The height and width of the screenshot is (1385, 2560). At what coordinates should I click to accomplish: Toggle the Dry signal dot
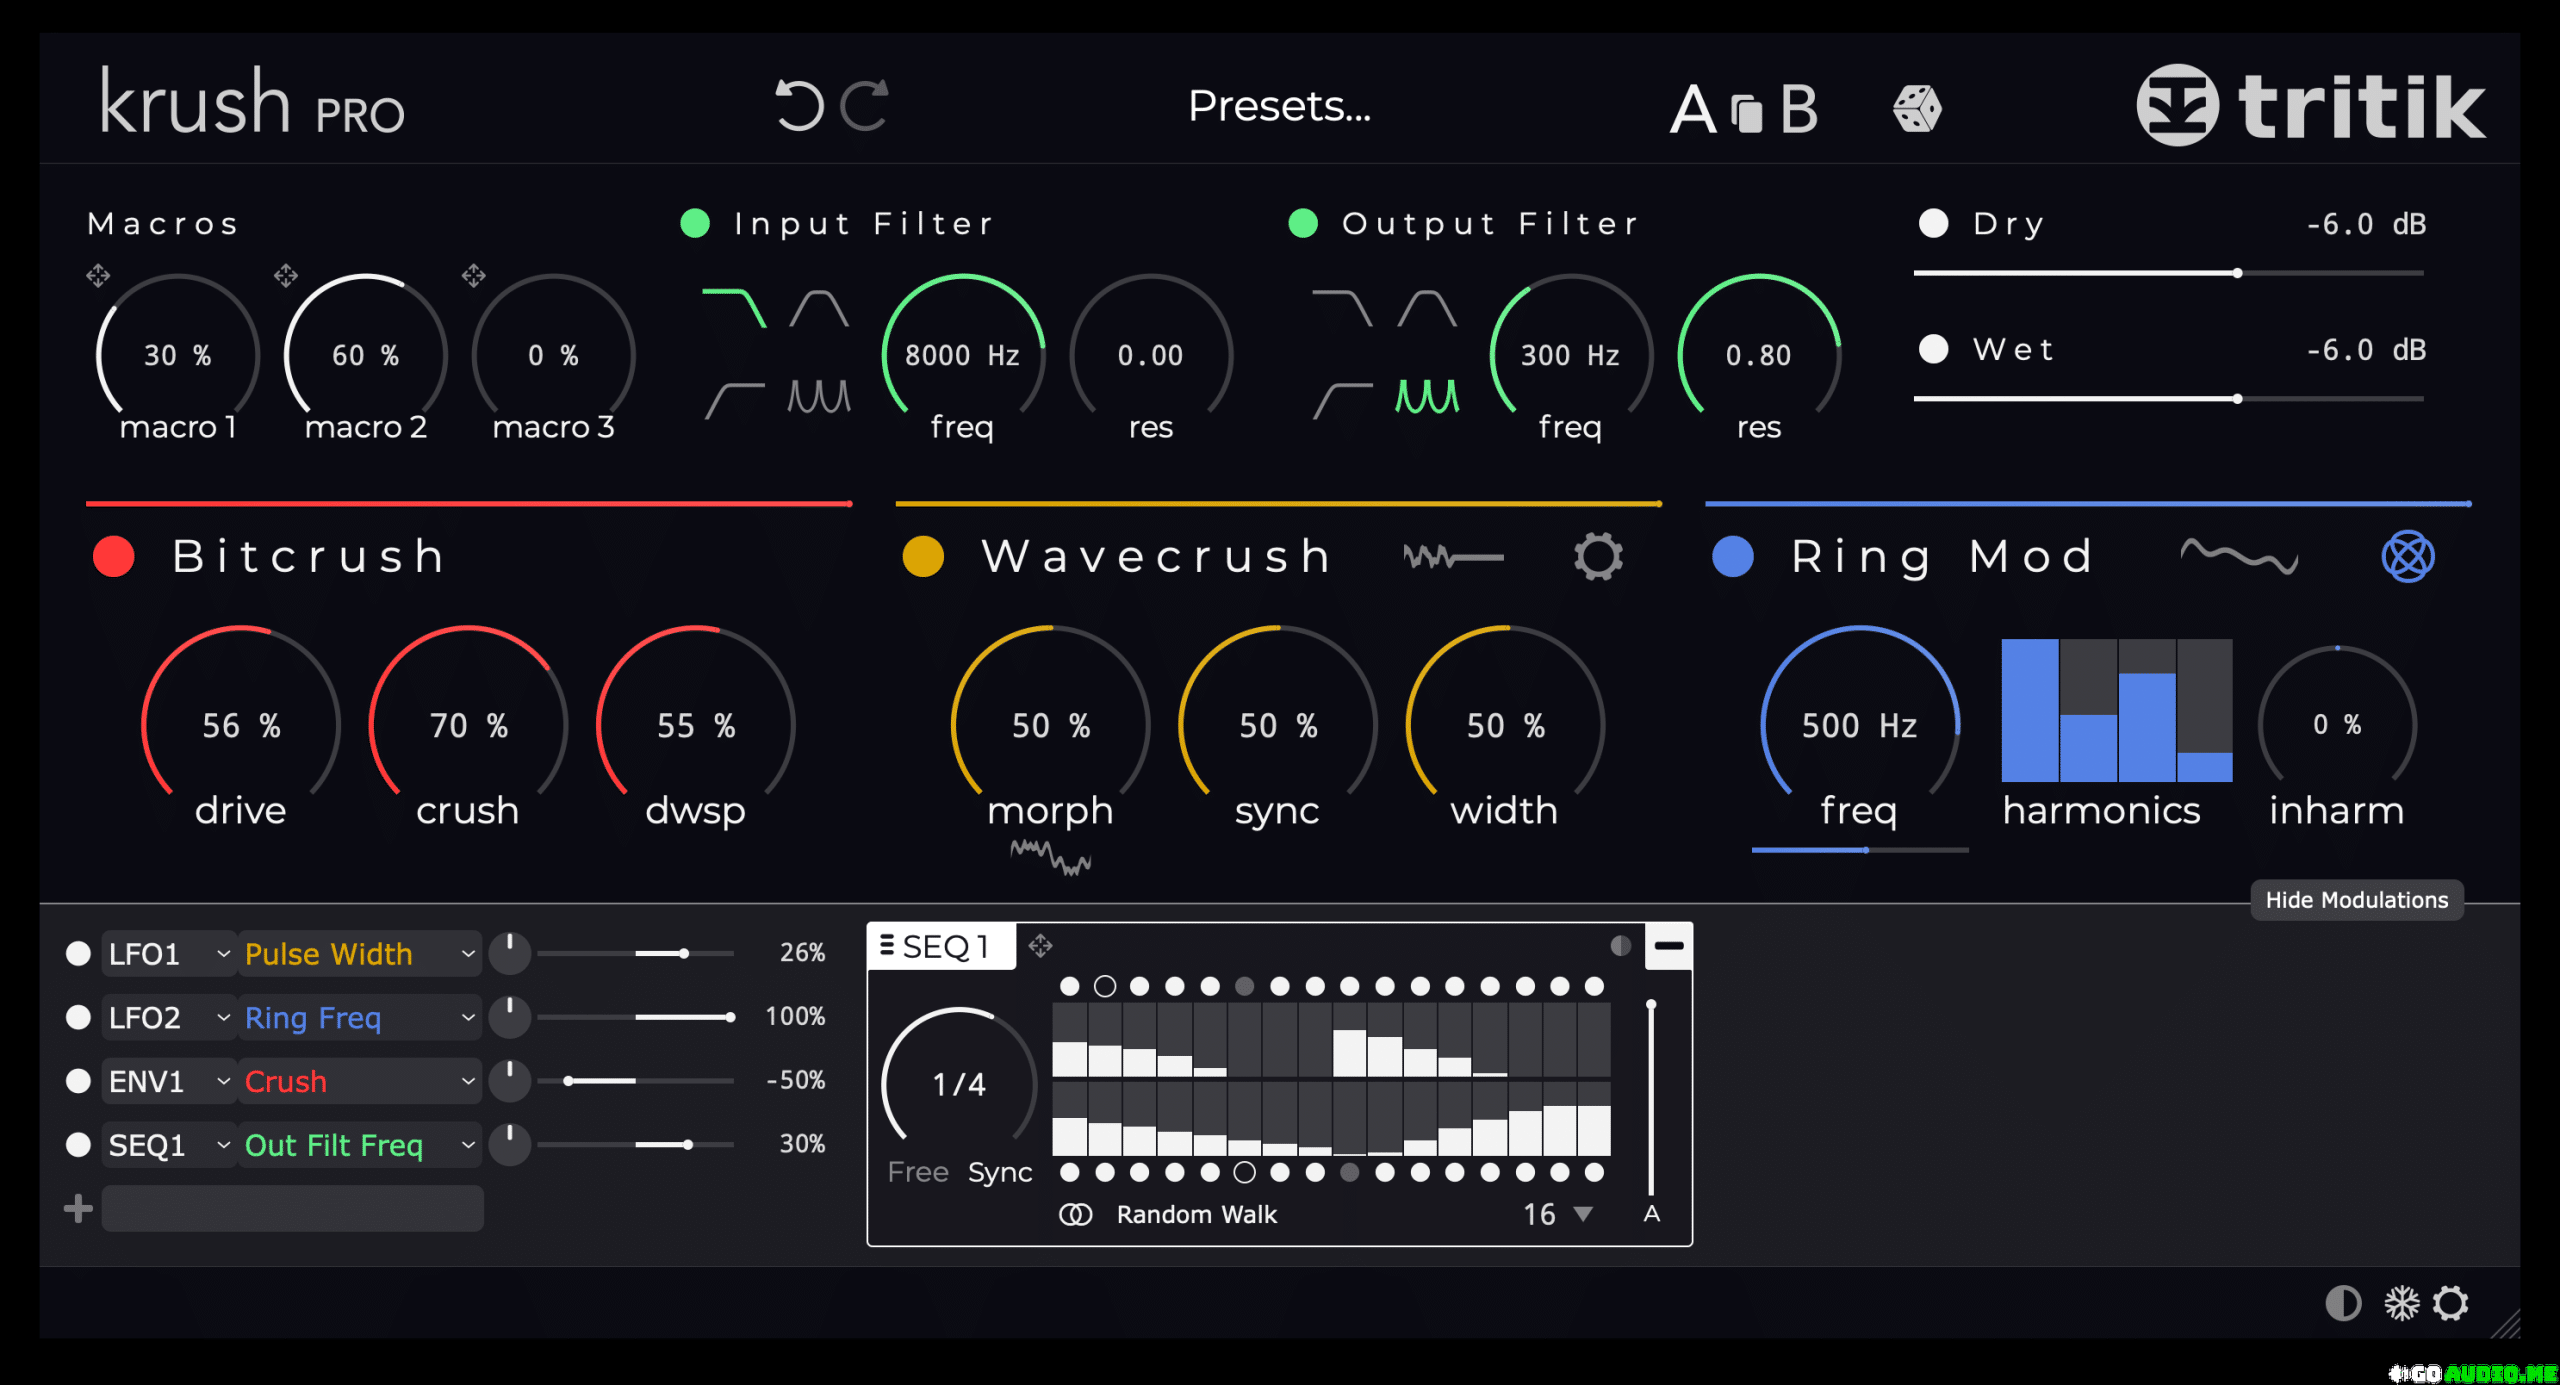click(x=1933, y=223)
